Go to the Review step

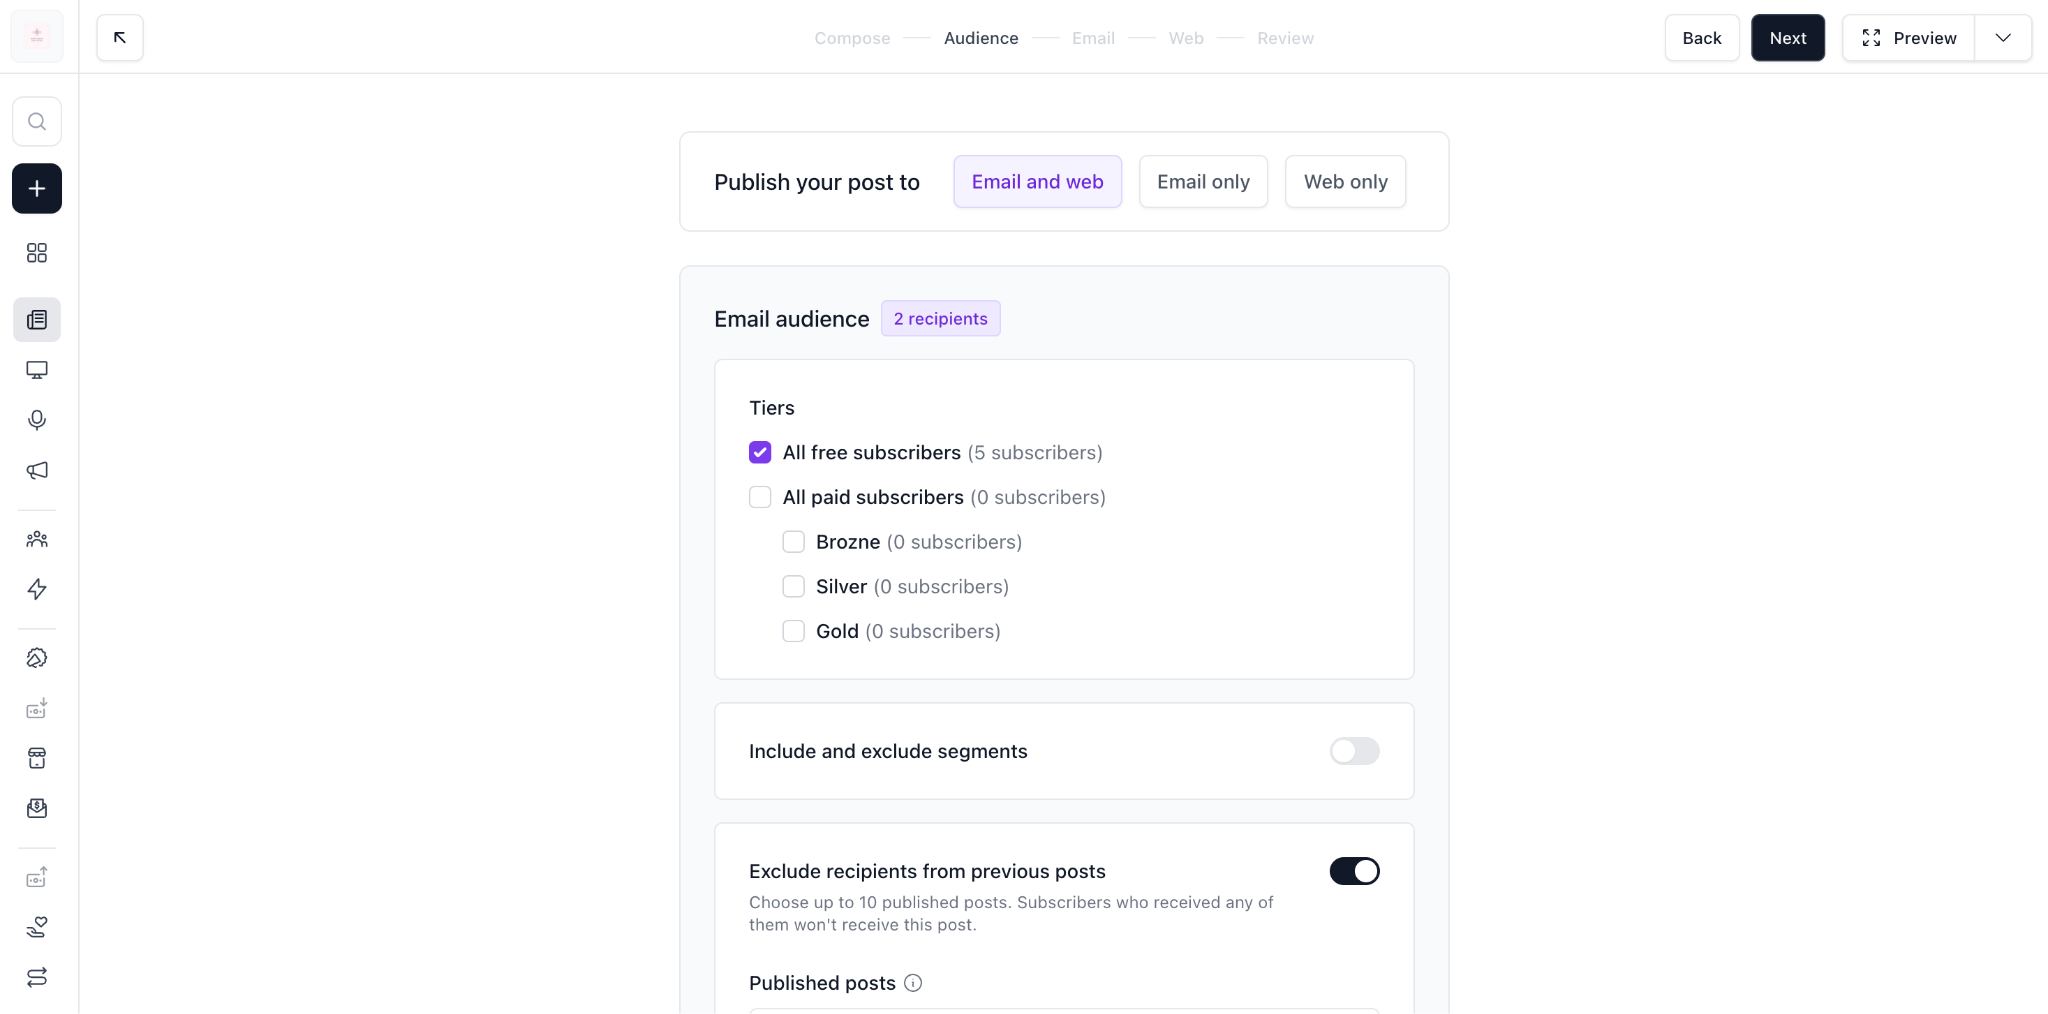(1285, 38)
